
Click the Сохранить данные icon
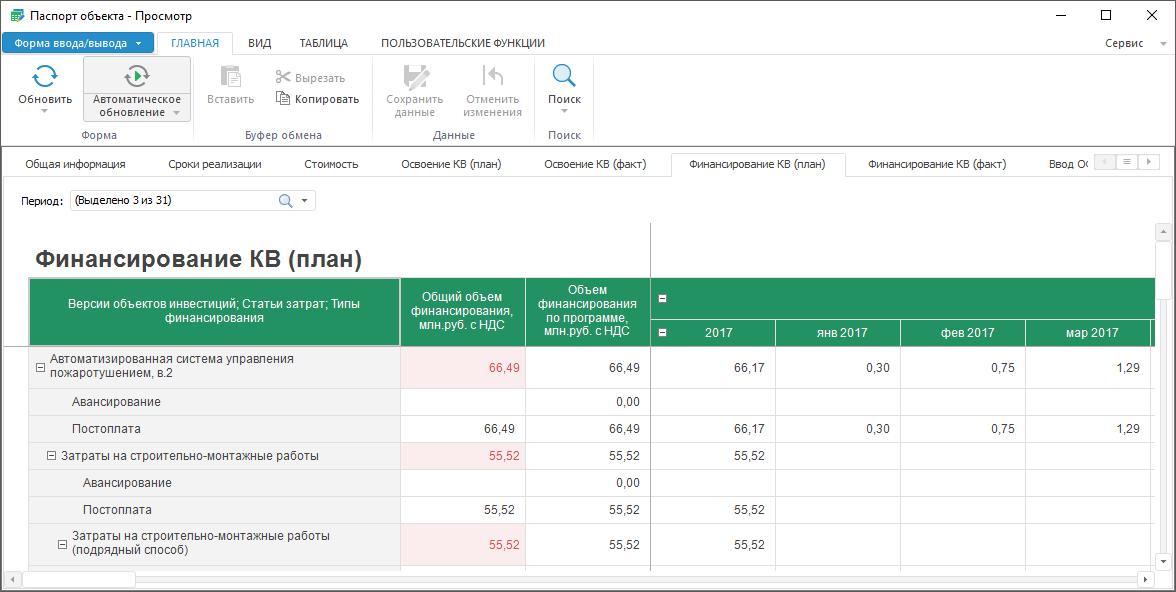point(414,77)
